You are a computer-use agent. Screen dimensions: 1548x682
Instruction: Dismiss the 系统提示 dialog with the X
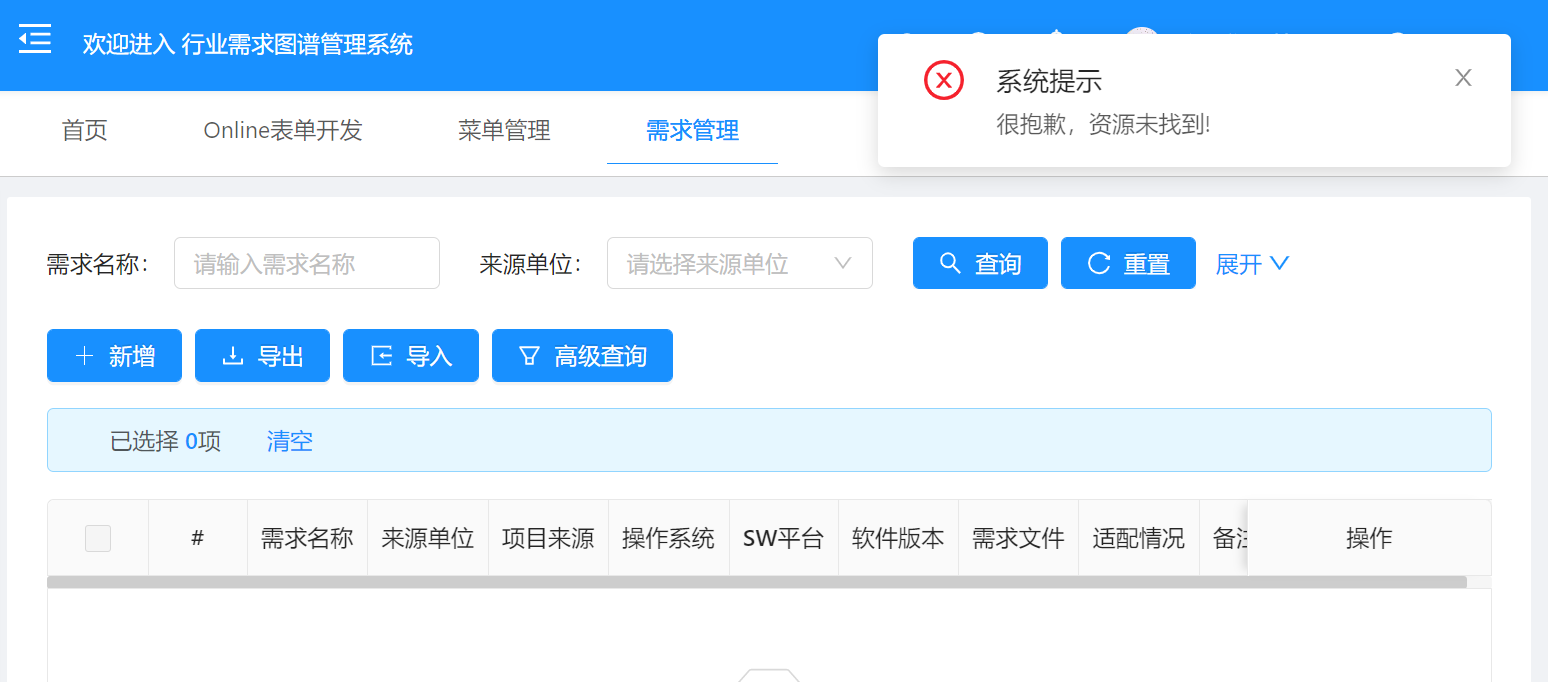tap(1463, 77)
